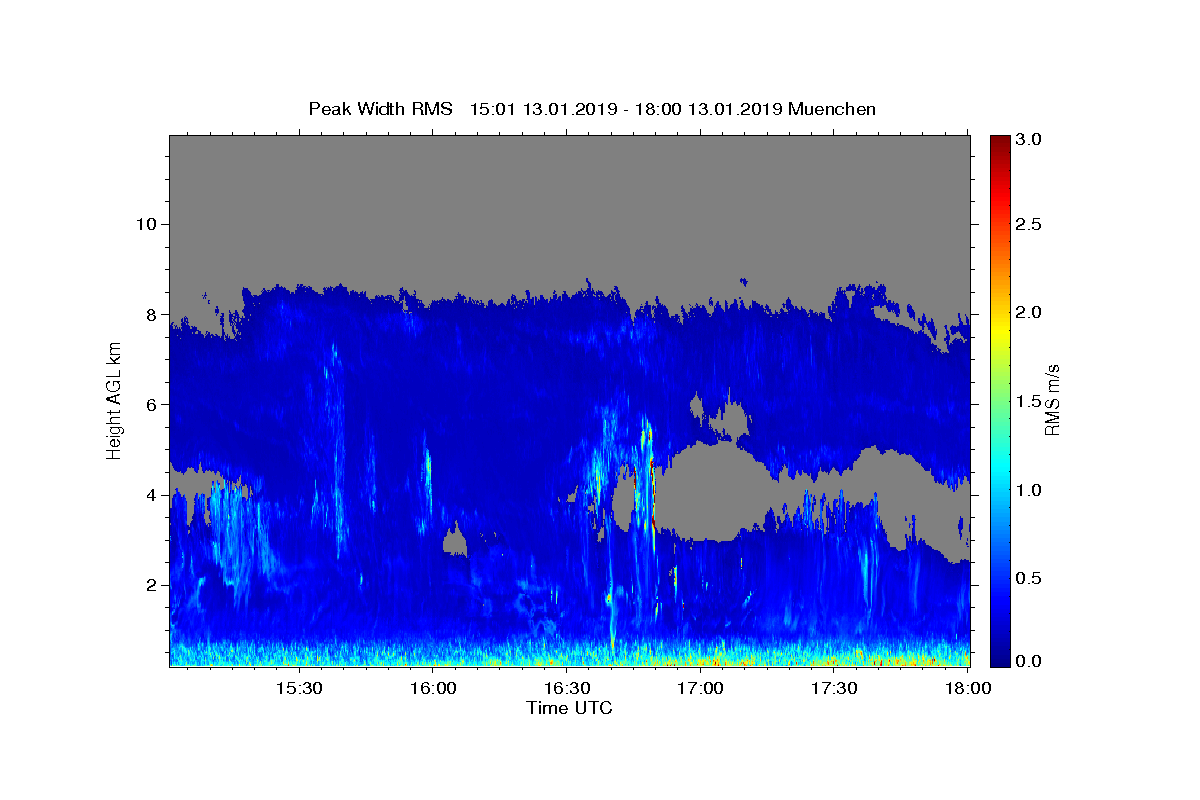Screen dimensions: 1200x800
Task: Click the '17:30' time tick label
Action: tap(834, 688)
